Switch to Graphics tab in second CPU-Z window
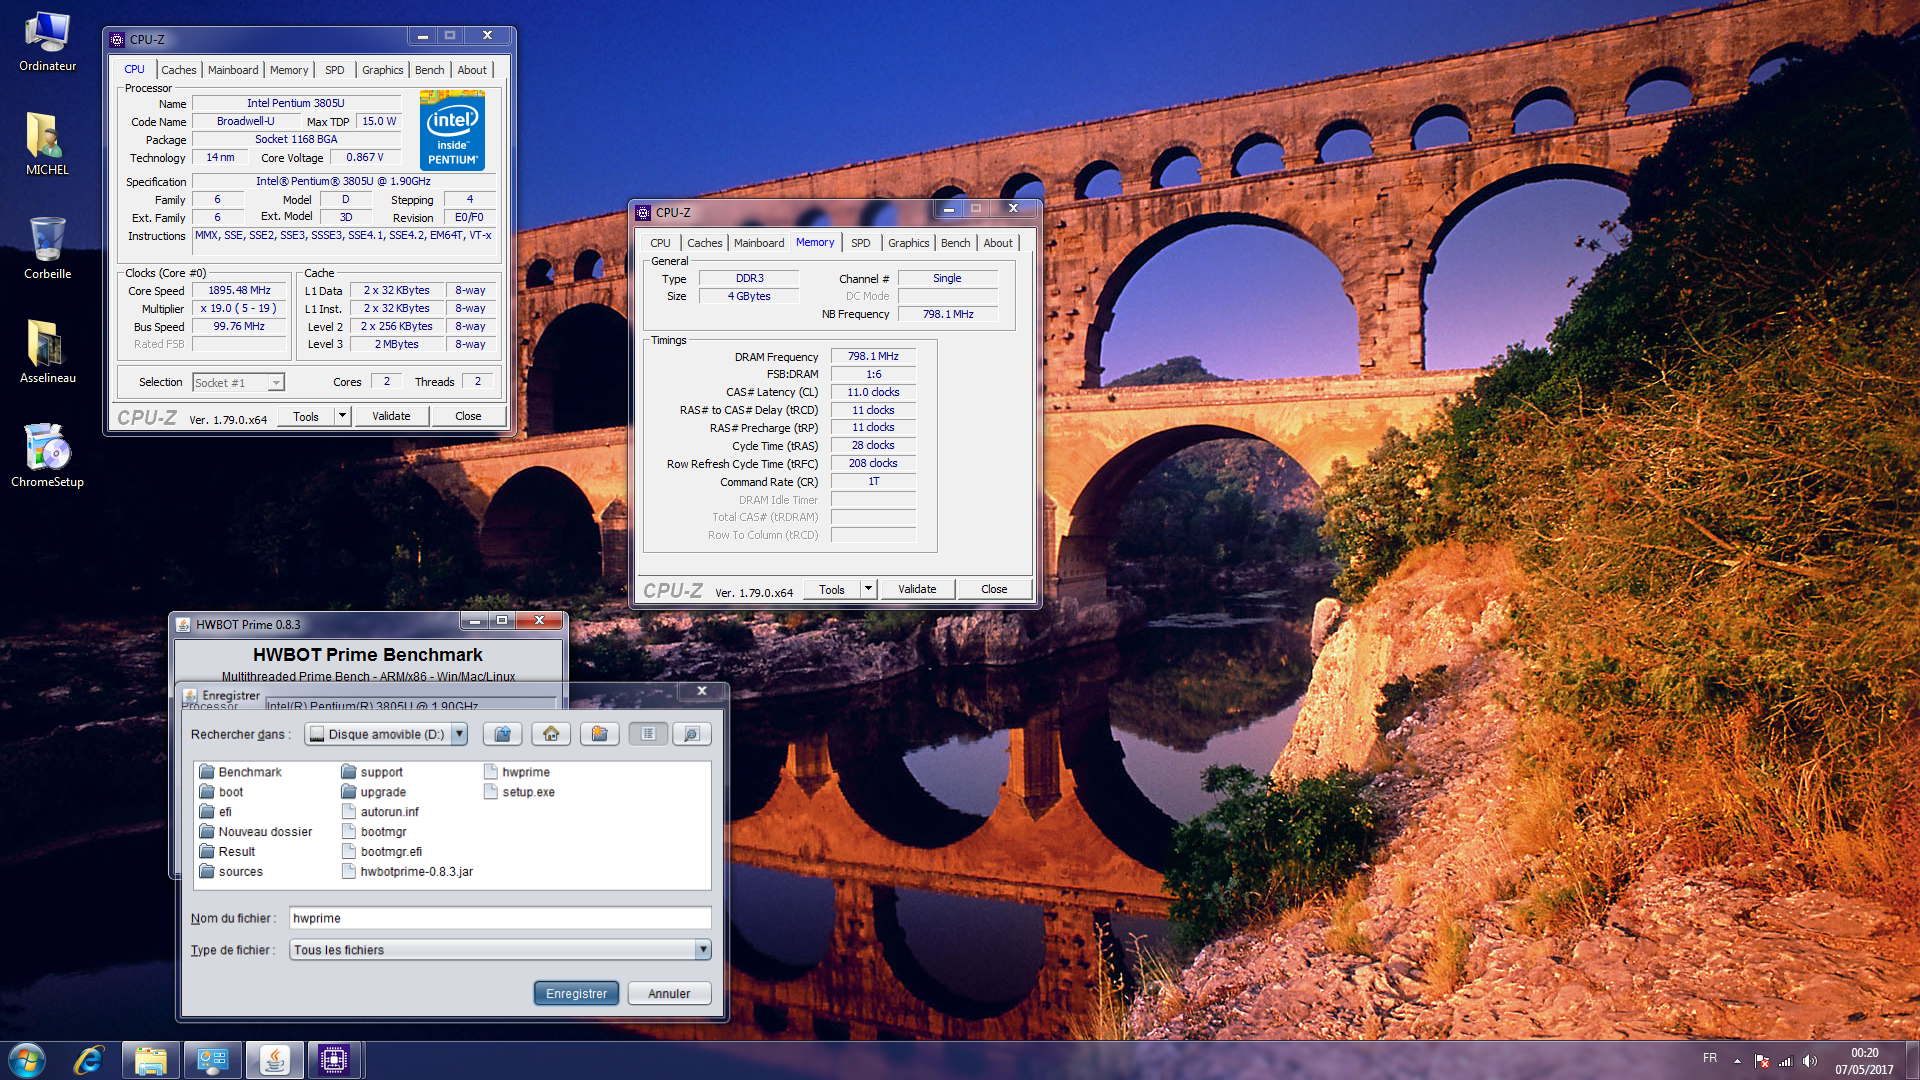This screenshot has height=1080, width=1920. [909, 243]
